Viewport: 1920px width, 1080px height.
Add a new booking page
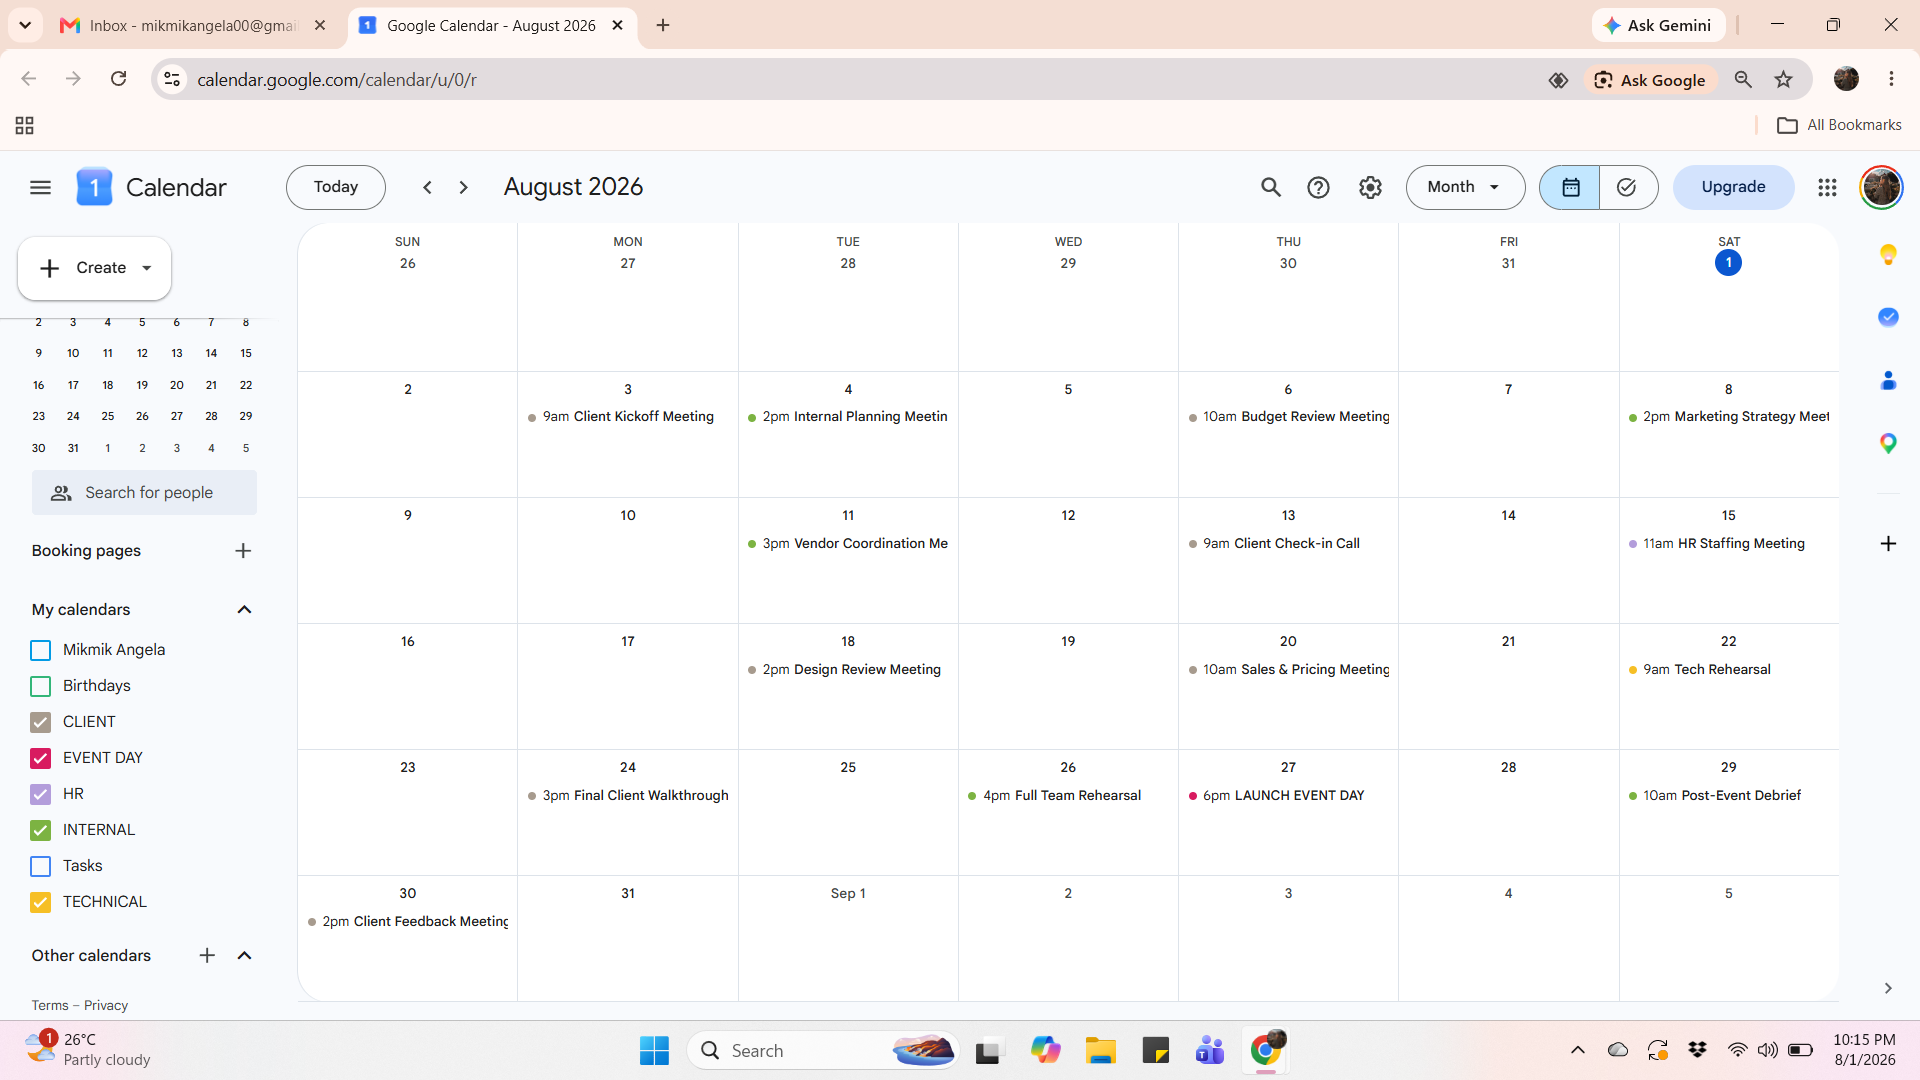[243, 551]
